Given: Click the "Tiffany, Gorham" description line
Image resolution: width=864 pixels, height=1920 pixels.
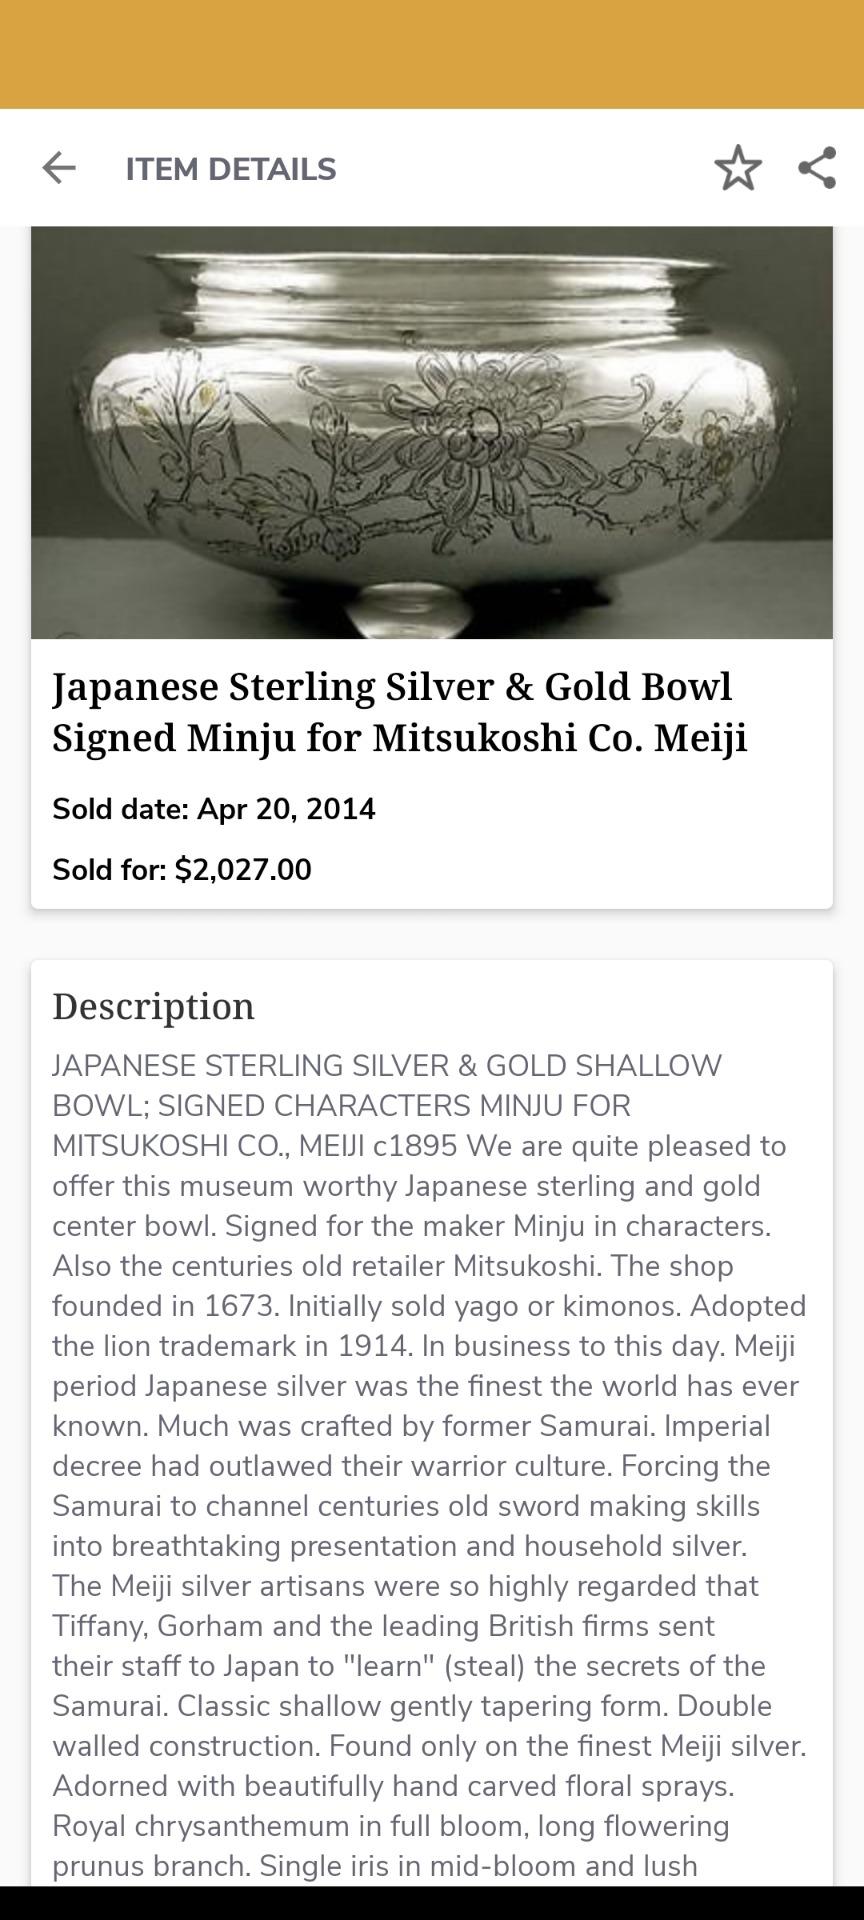Looking at the screenshot, I should coord(383,1626).
